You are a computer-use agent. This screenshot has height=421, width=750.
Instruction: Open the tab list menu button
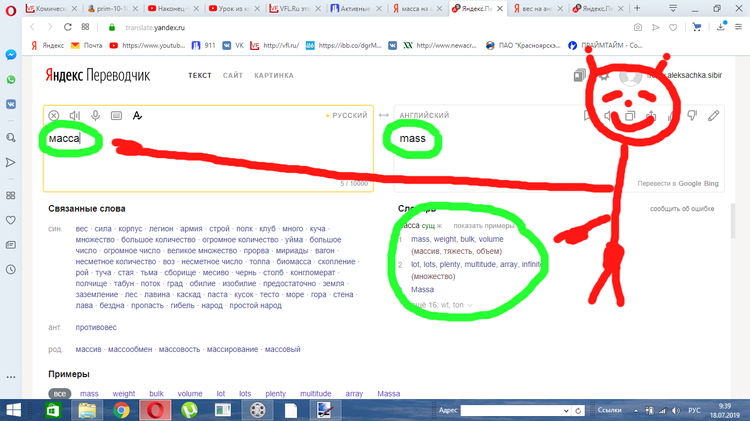673,8
